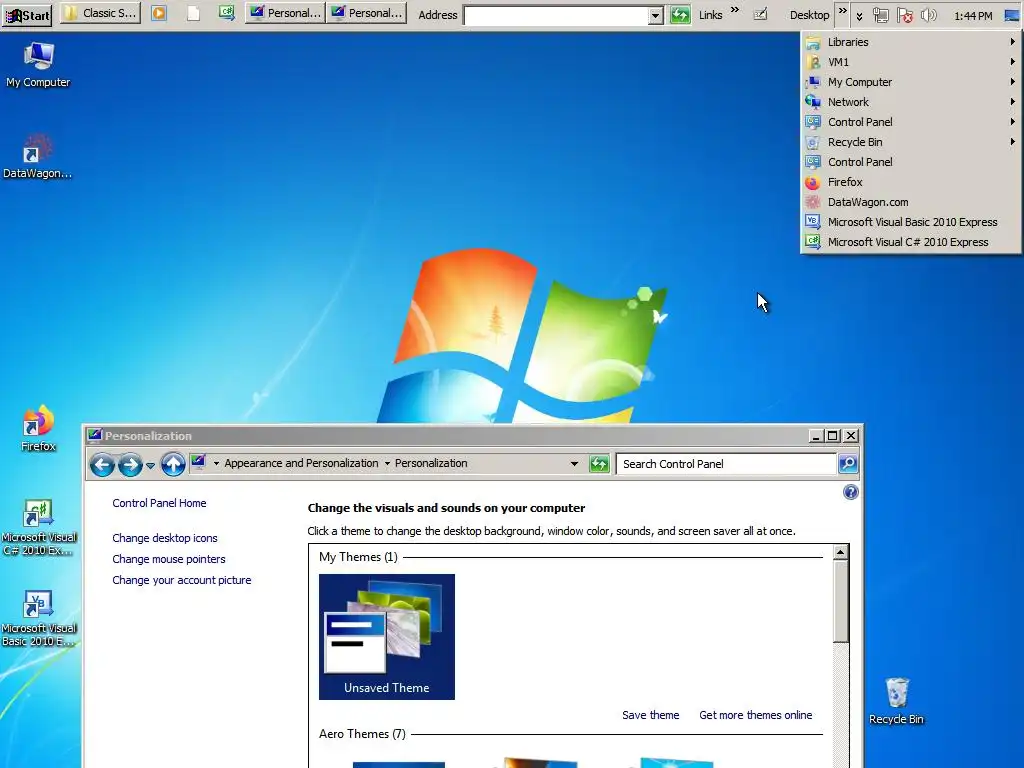Collapse the Desktop toolbar chevron

coord(842,11)
